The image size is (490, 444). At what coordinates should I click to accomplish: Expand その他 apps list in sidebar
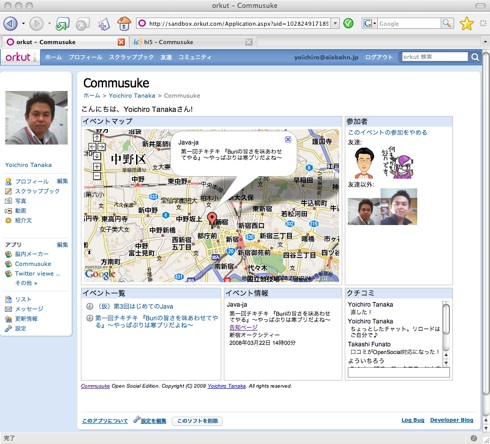26,283
